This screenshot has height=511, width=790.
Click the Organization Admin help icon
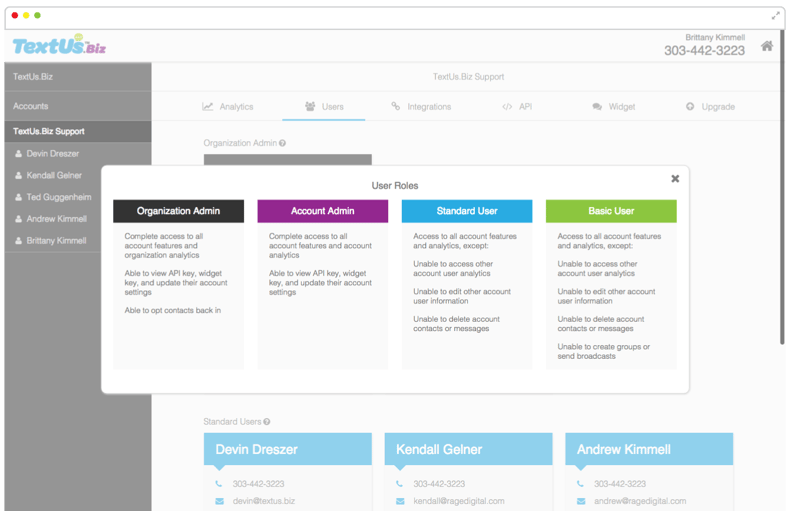coord(282,143)
